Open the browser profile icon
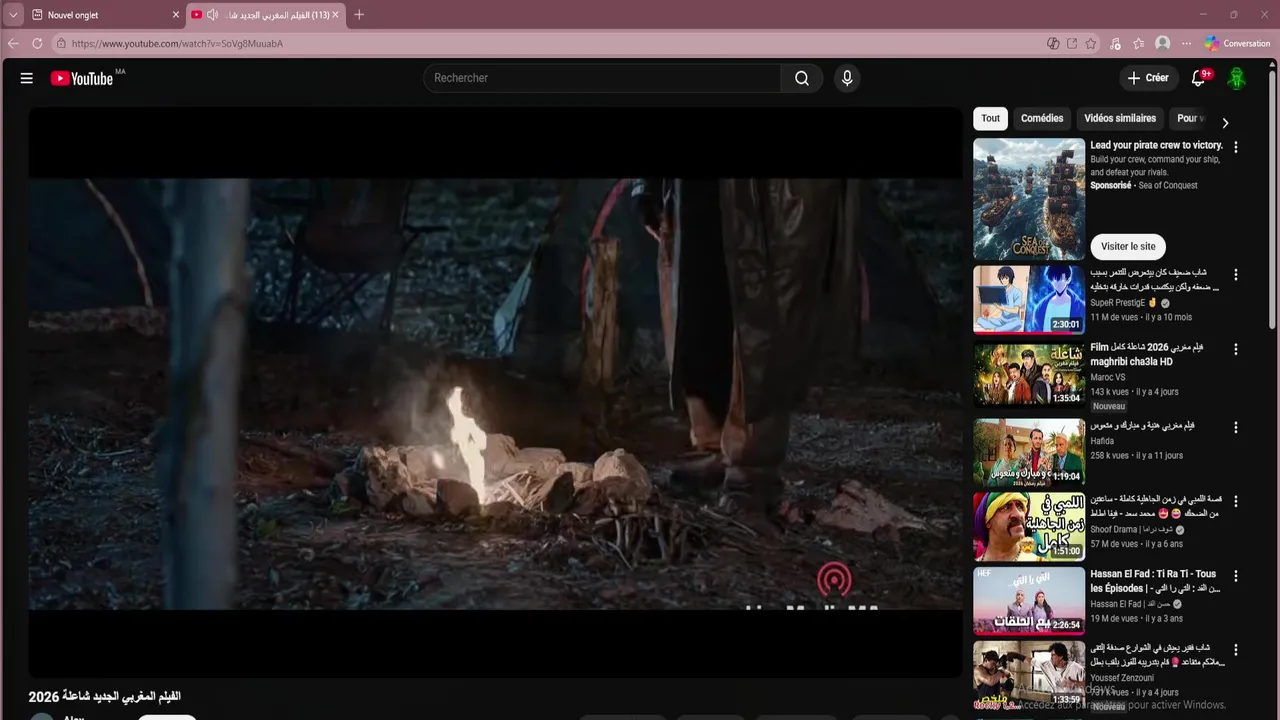1280x720 pixels. [1162, 43]
